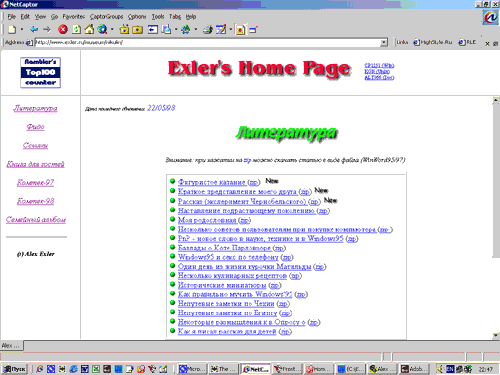Open the Home page icon

[89, 29]
